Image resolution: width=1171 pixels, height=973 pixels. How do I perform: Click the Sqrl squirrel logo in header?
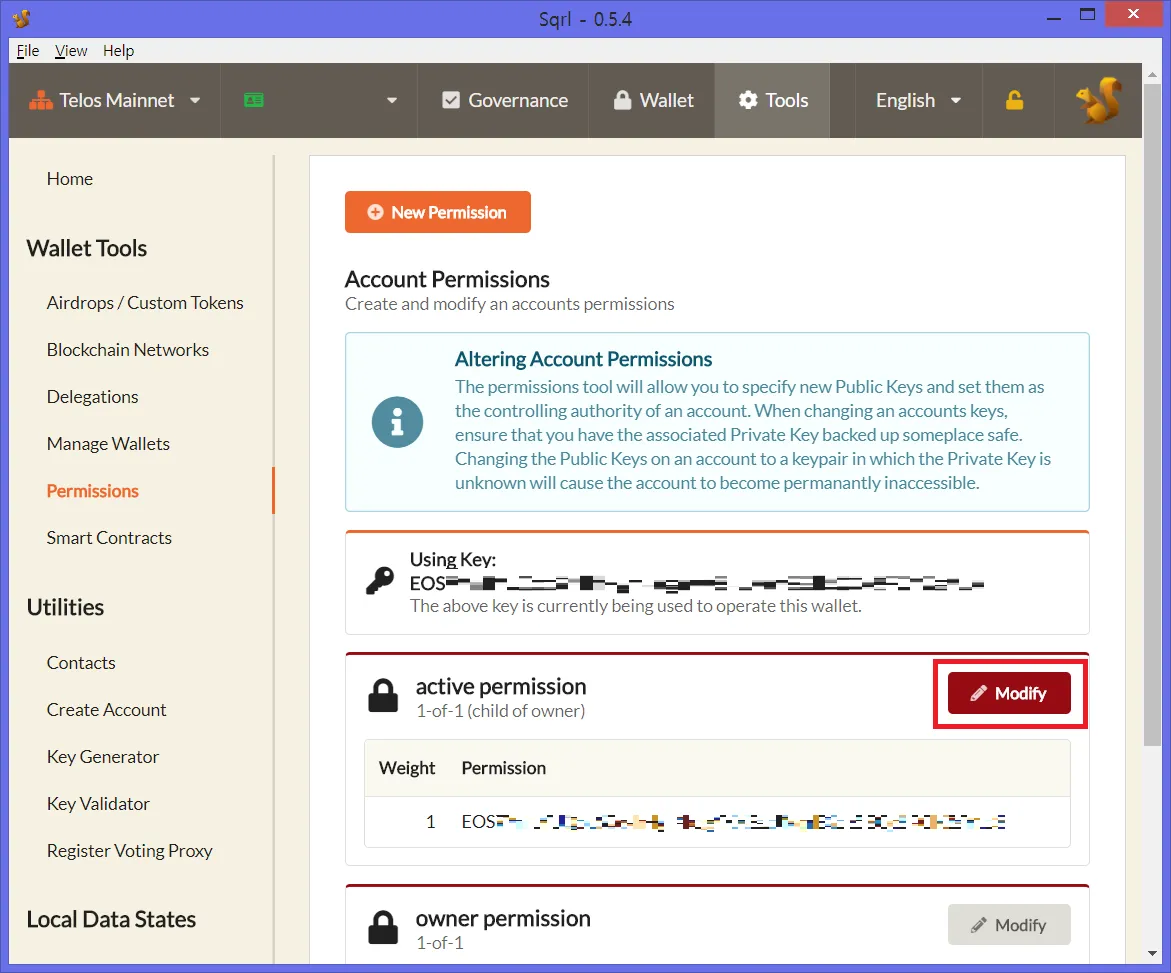coord(1098,100)
